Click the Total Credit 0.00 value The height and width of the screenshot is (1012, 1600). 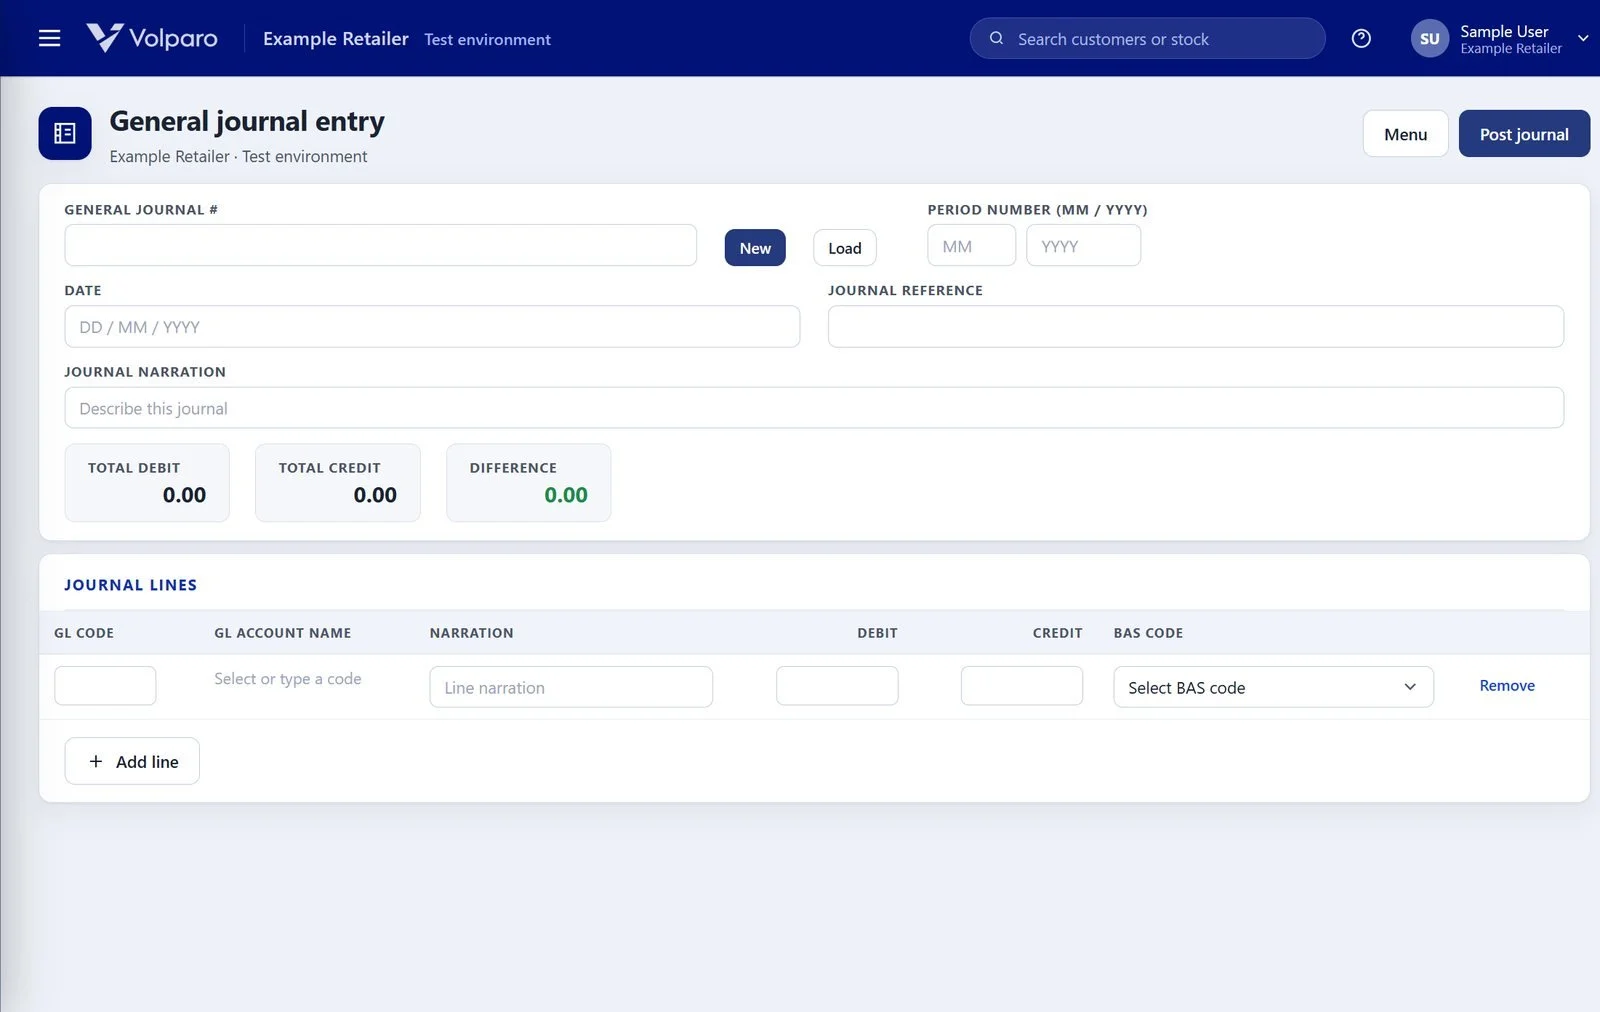[375, 495]
